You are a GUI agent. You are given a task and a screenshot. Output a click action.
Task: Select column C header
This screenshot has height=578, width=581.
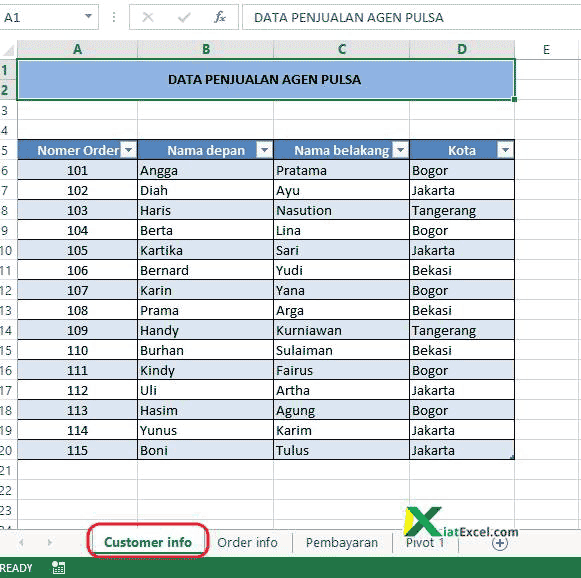click(x=342, y=49)
